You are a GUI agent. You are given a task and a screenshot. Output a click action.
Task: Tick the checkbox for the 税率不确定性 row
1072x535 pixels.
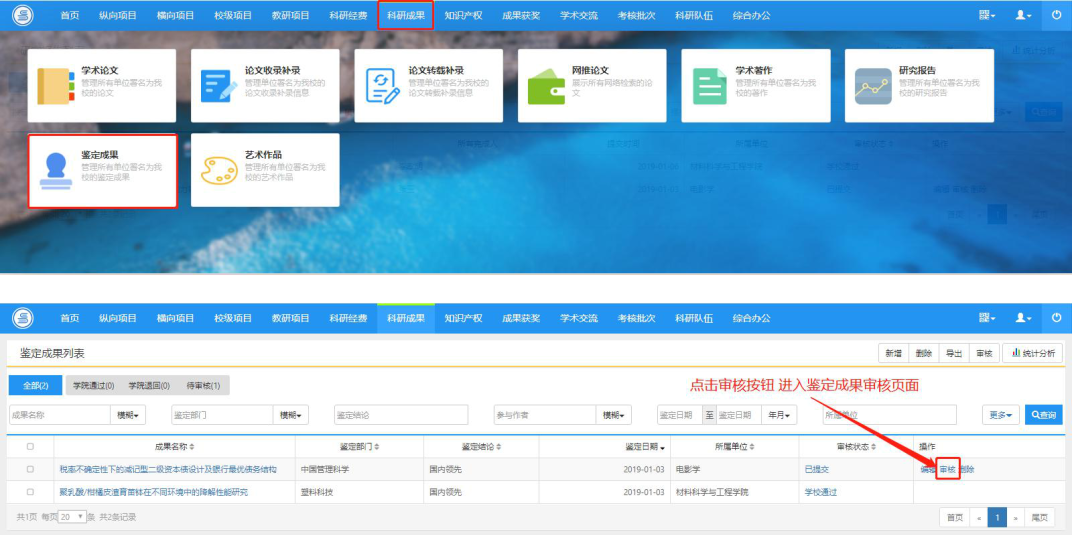click(30, 469)
